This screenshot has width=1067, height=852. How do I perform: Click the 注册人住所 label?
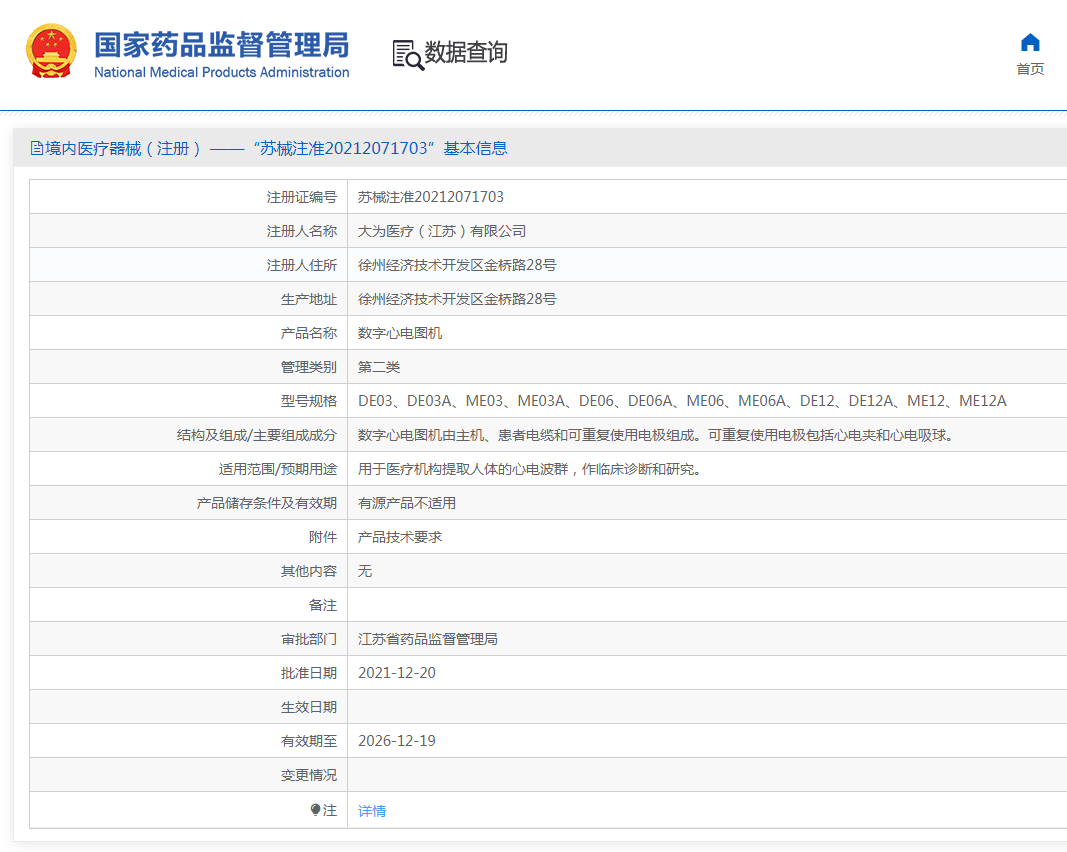pyautogui.click(x=302, y=265)
